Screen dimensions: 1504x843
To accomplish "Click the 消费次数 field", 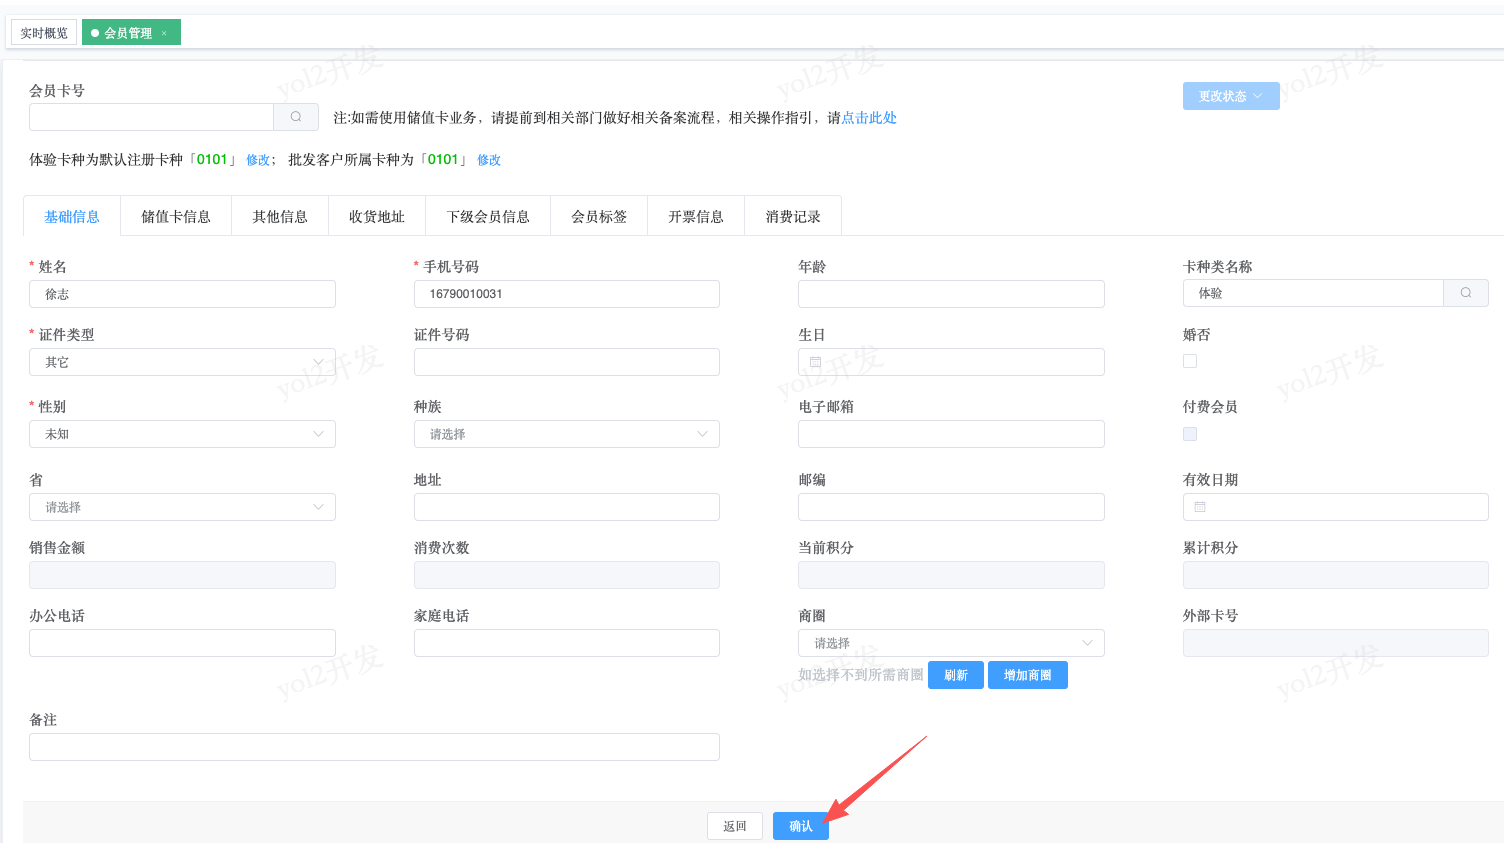I will (567, 575).
